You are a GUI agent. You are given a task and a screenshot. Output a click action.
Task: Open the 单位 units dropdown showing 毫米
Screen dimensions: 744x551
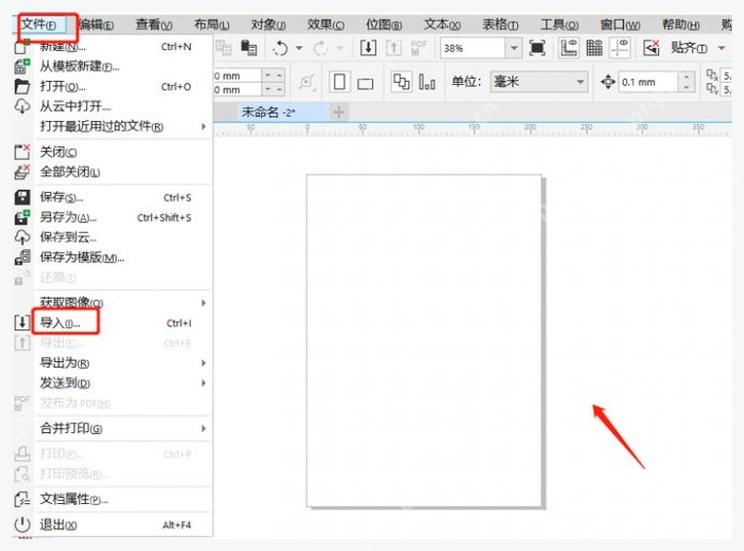pos(539,82)
